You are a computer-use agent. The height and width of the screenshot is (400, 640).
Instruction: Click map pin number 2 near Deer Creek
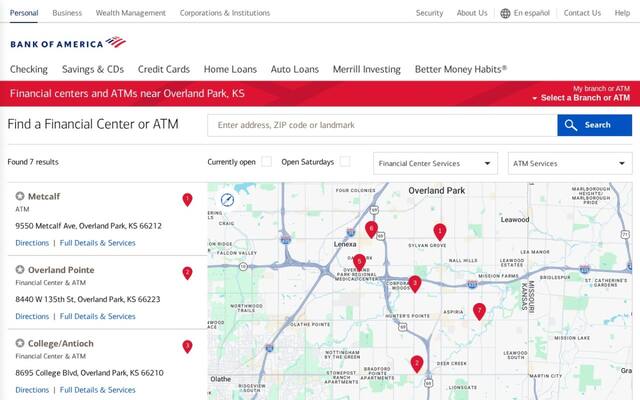coord(417,364)
